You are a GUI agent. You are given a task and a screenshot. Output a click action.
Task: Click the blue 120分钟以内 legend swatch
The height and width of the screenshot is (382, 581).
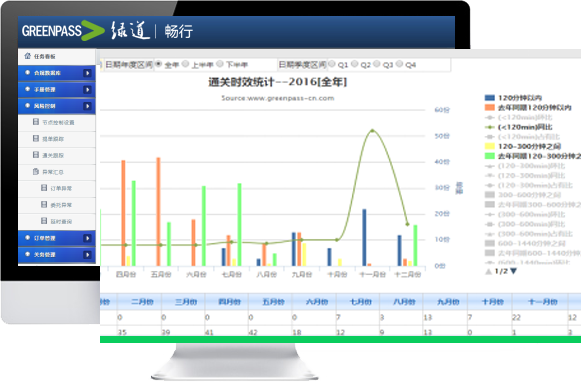(x=489, y=98)
